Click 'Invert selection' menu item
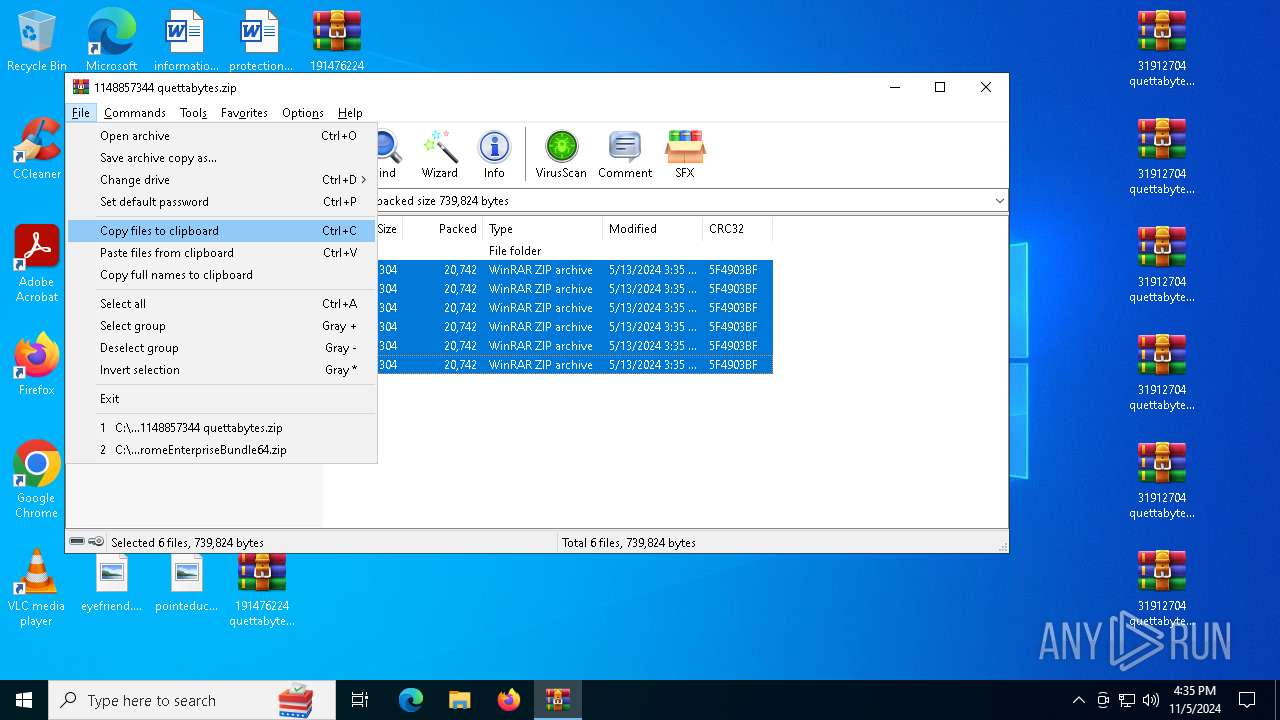 point(221,370)
